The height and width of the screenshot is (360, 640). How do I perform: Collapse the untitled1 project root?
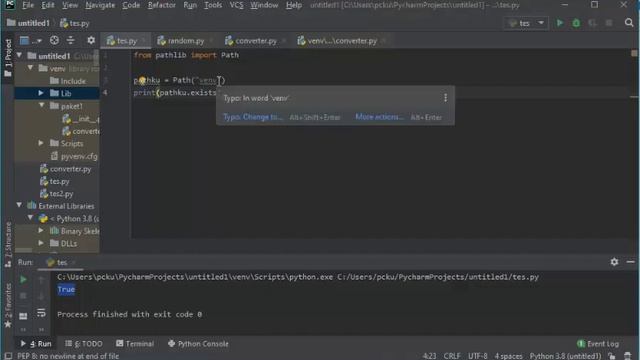click(x=19, y=55)
